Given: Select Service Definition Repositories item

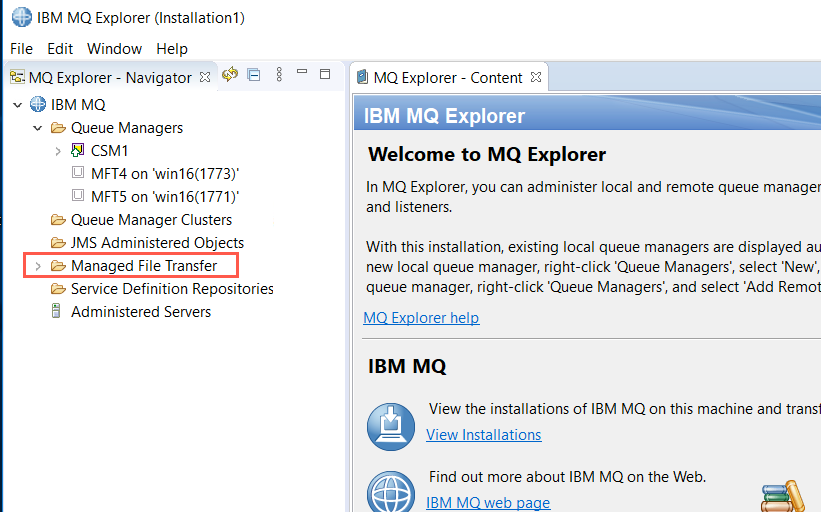Looking at the screenshot, I should 172,289.
